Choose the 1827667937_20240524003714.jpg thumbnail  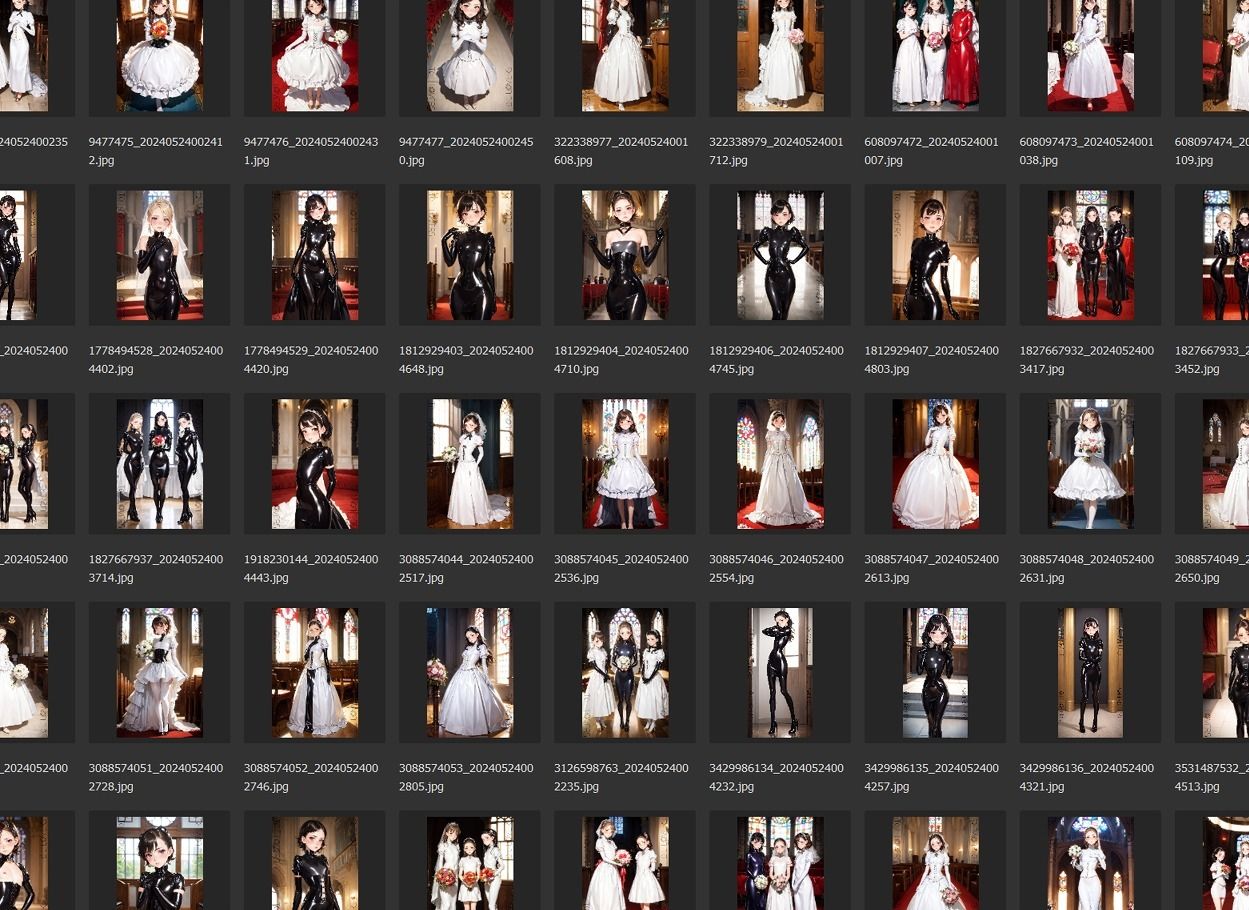point(159,464)
